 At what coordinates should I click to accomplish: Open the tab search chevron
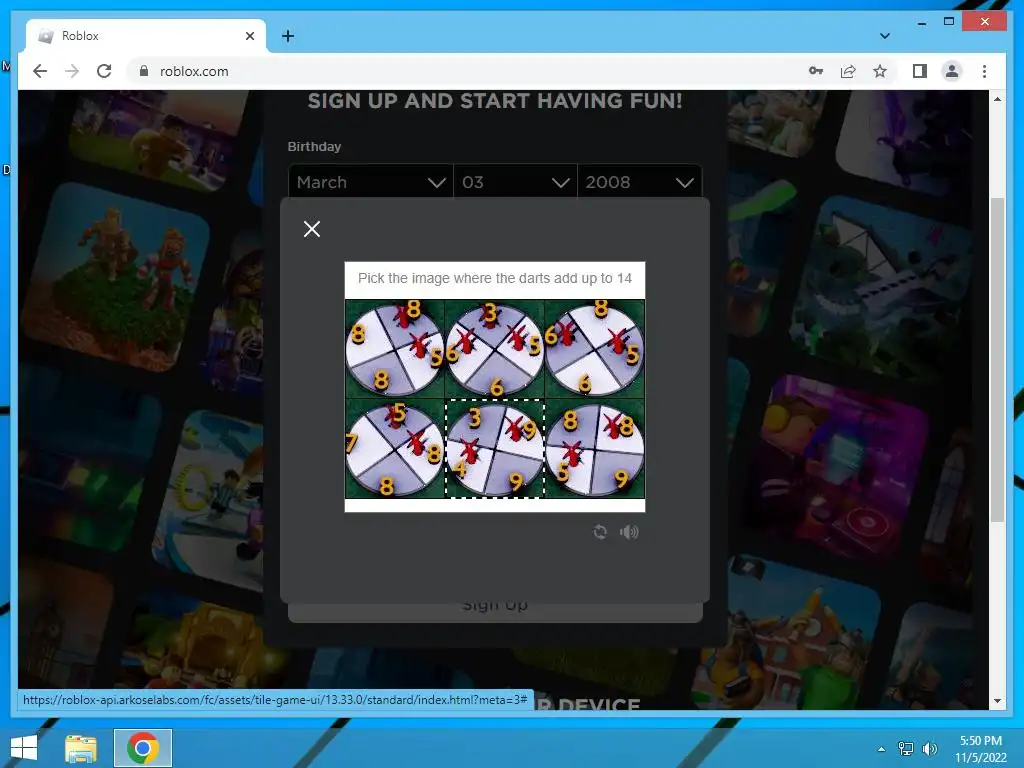884,36
